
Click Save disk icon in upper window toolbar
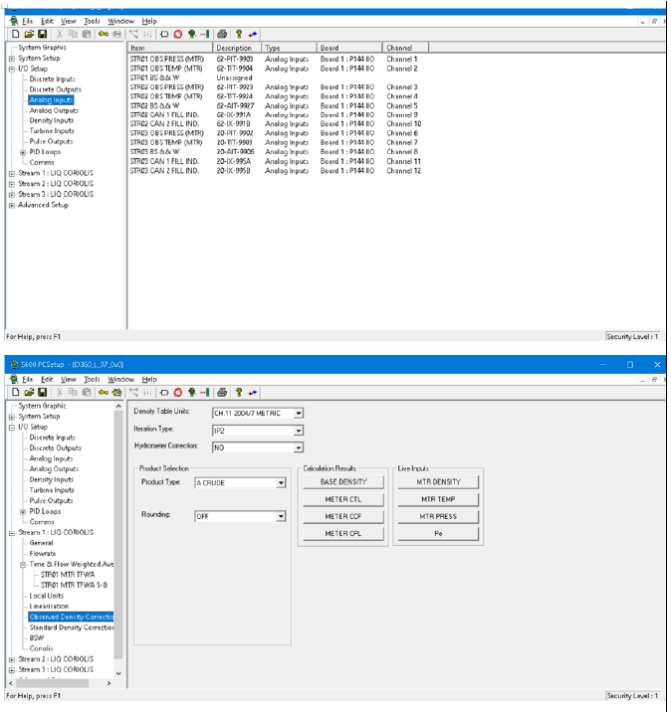click(42, 34)
